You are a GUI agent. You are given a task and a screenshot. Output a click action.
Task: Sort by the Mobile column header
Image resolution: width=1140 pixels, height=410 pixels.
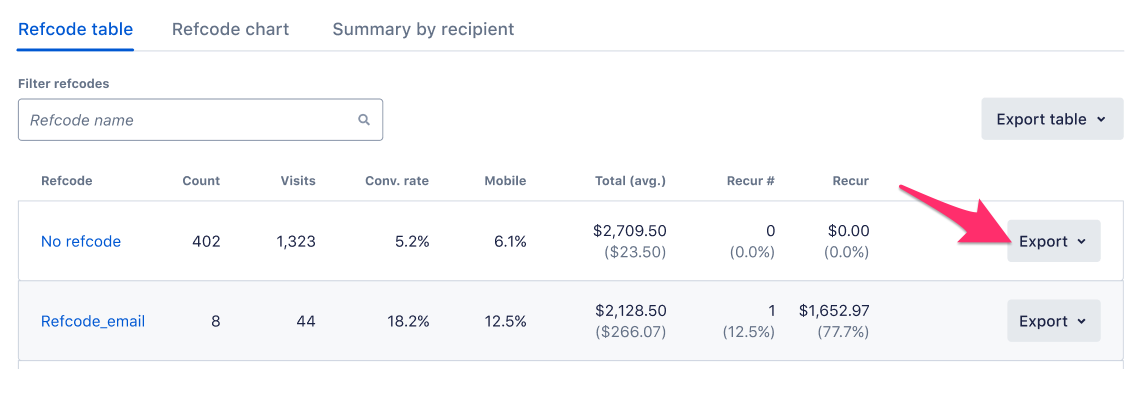click(x=505, y=181)
